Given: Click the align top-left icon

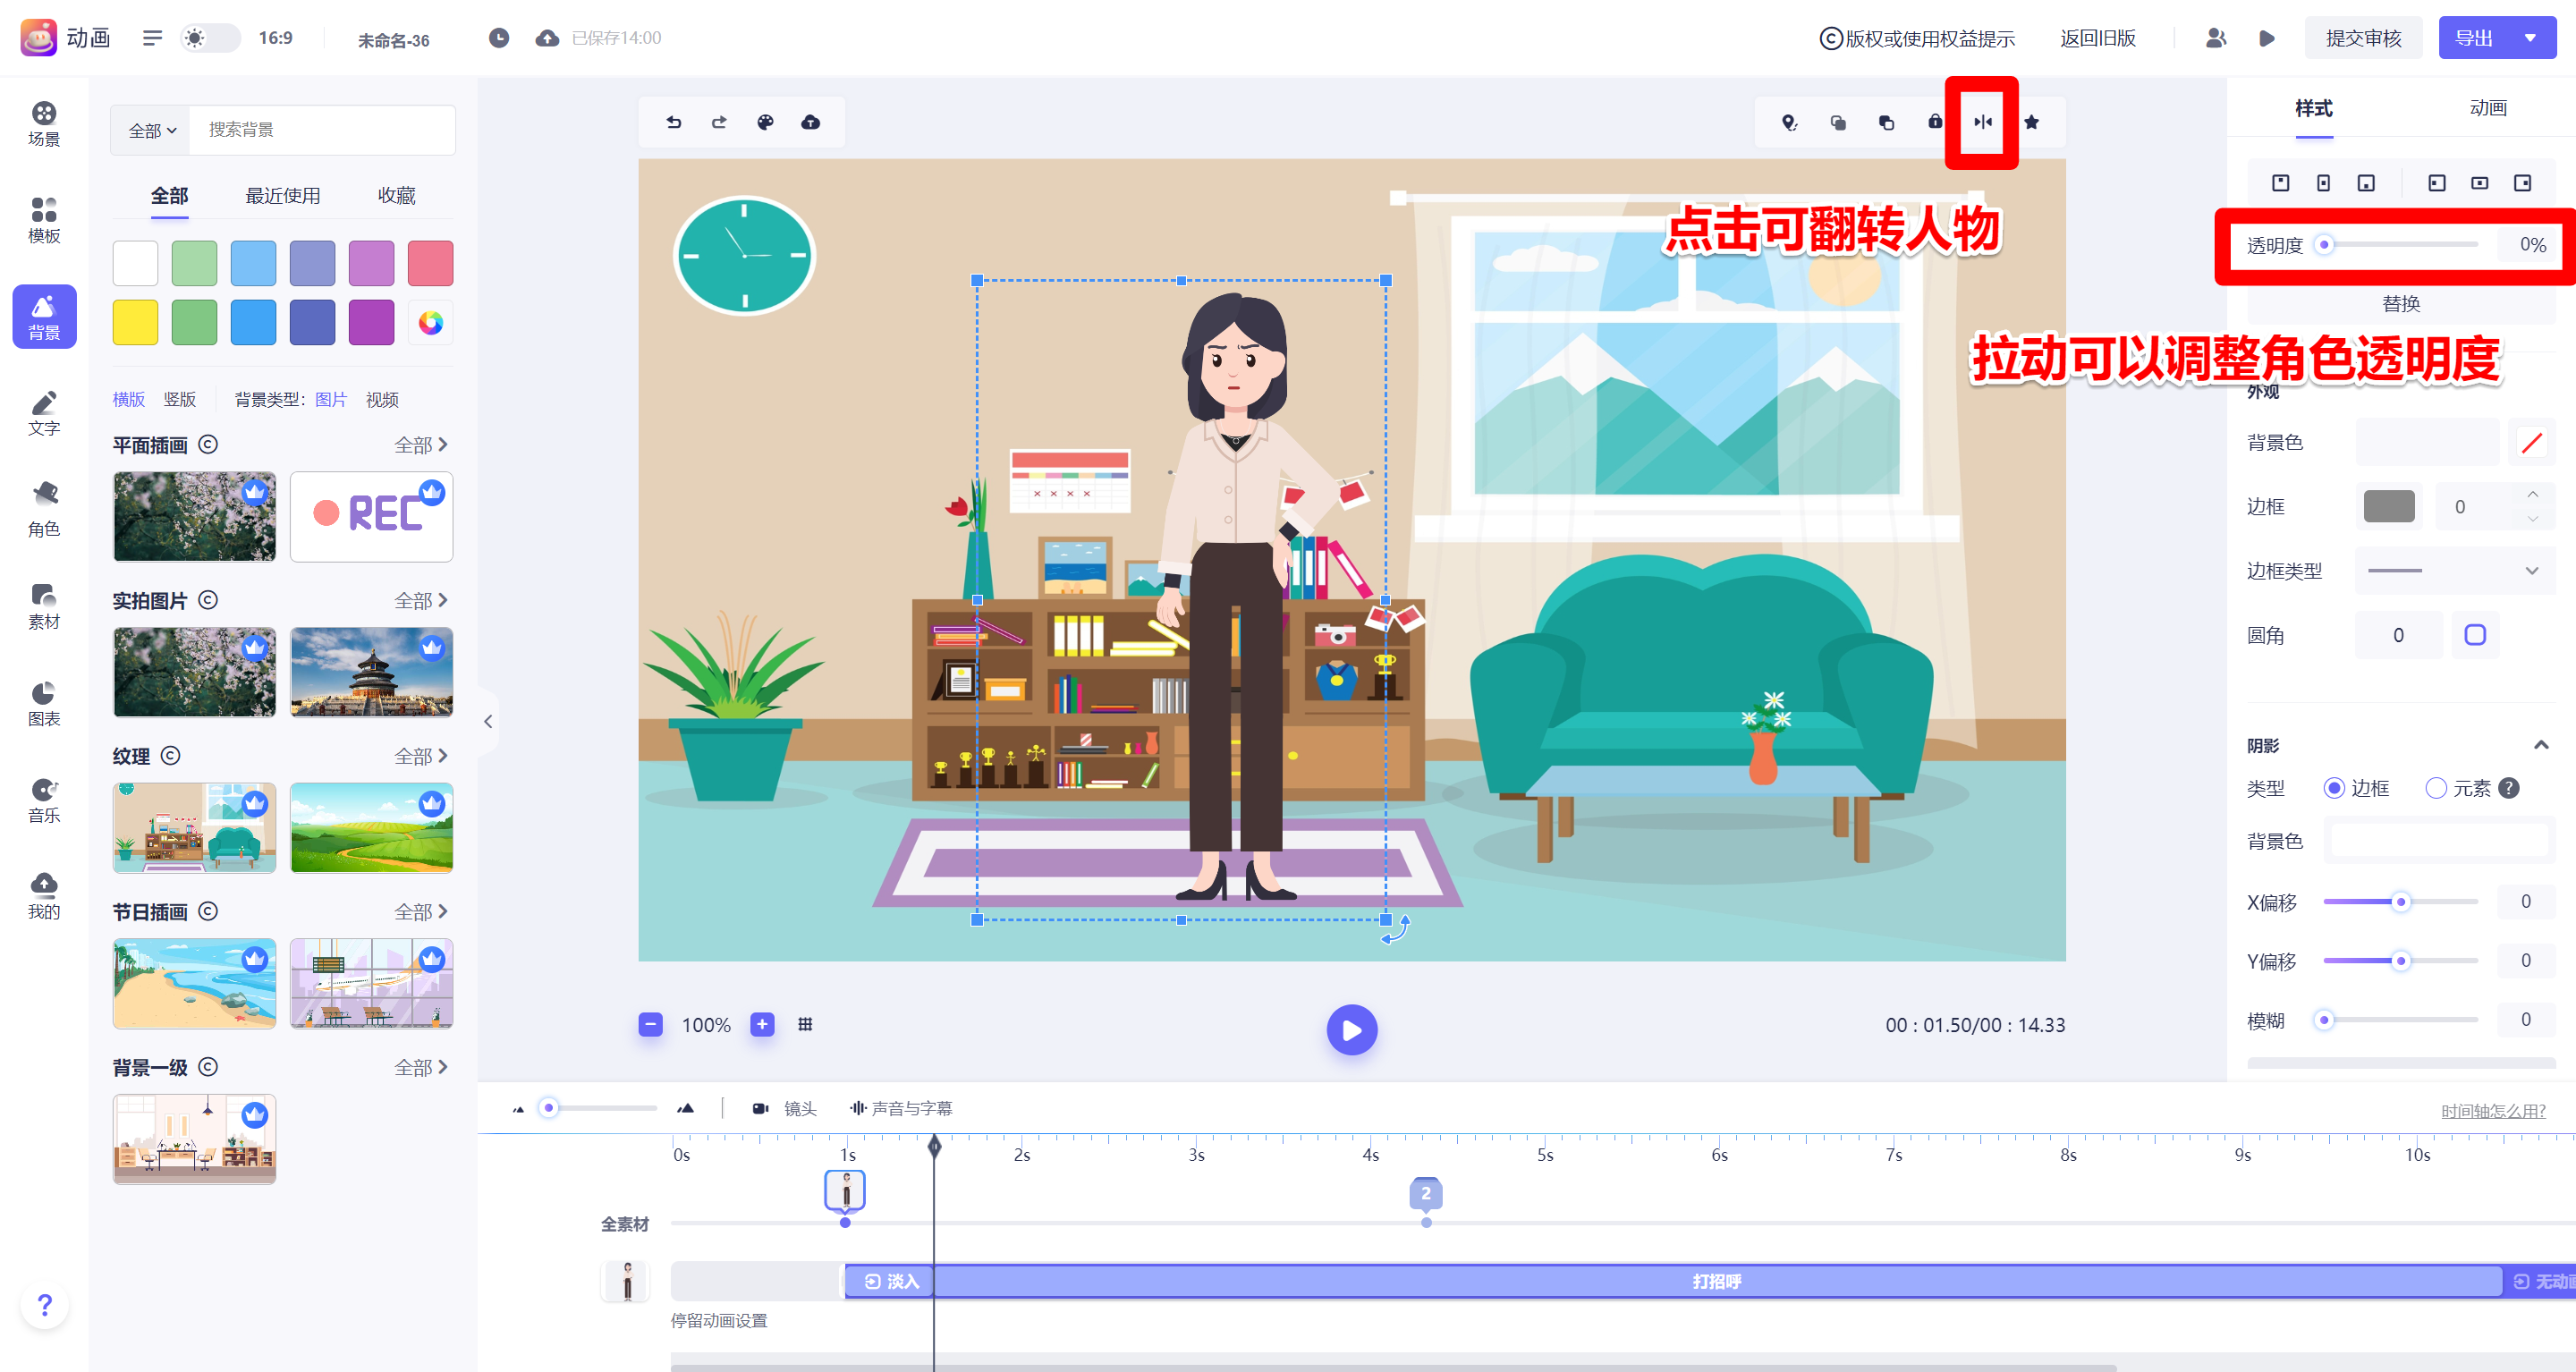Looking at the screenshot, I should point(2281,183).
